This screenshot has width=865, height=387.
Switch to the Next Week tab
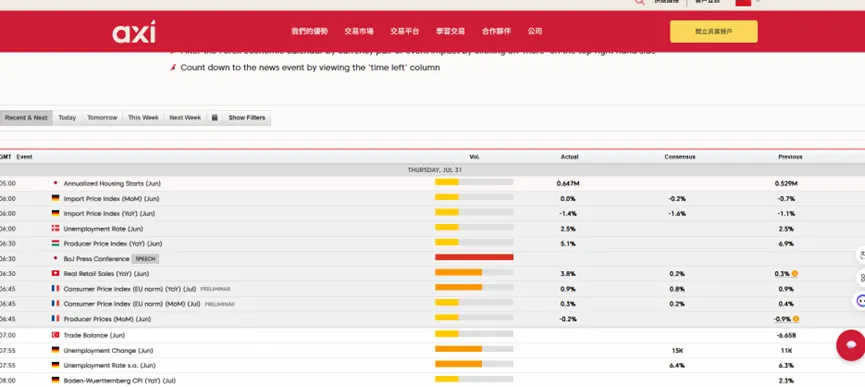[185, 118]
